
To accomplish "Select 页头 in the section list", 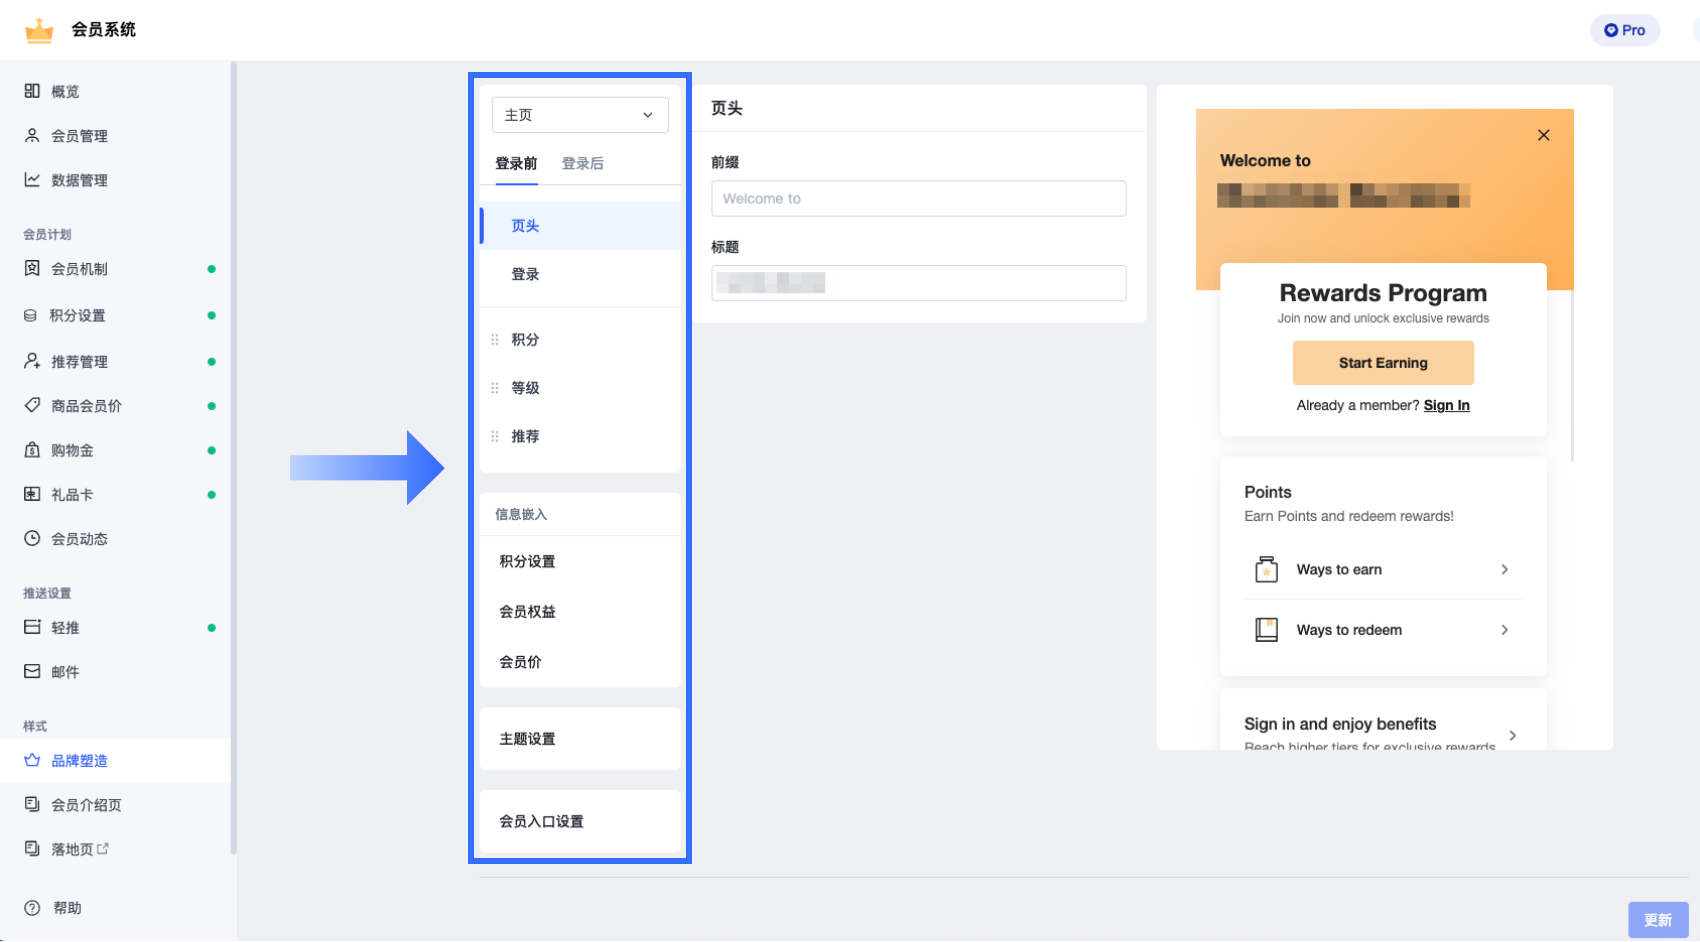I will (581, 226).
